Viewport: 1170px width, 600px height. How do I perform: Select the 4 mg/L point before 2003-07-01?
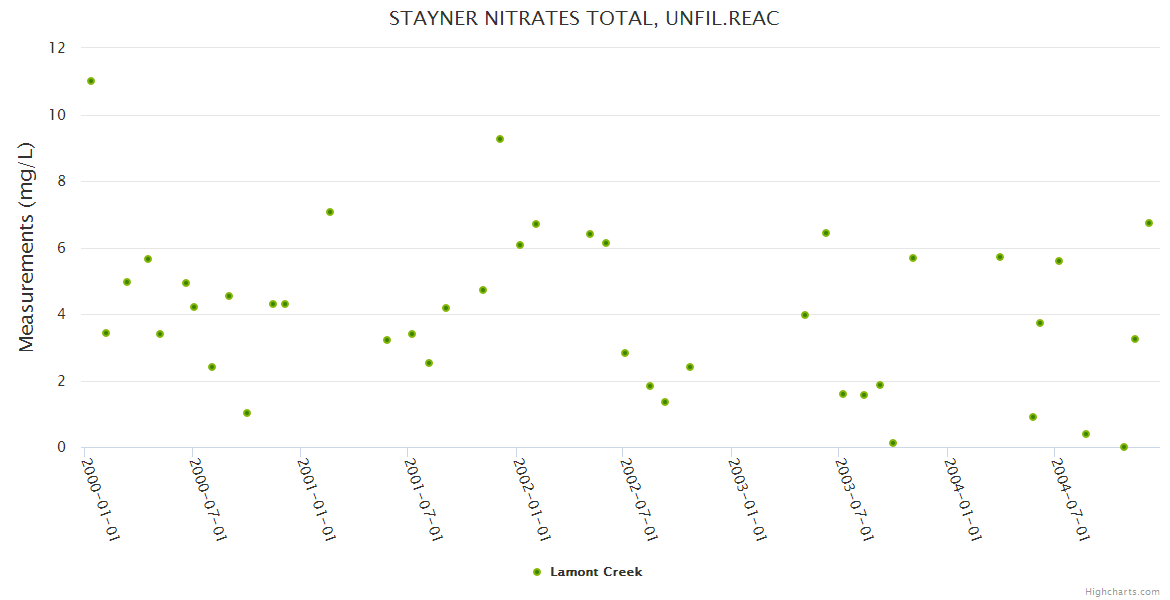805,315
